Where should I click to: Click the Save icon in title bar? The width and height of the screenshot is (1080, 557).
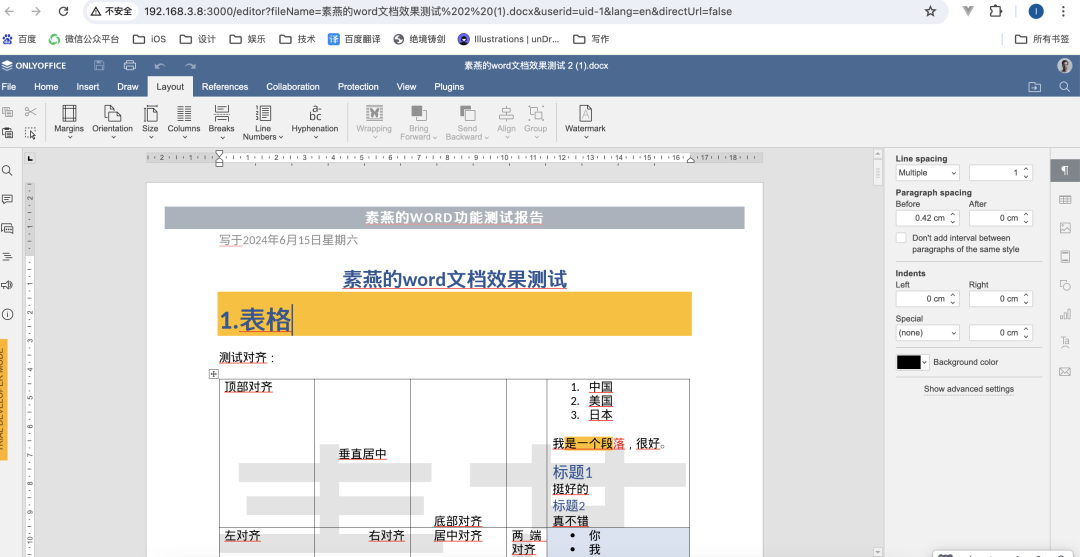click(x=99, y=65)
